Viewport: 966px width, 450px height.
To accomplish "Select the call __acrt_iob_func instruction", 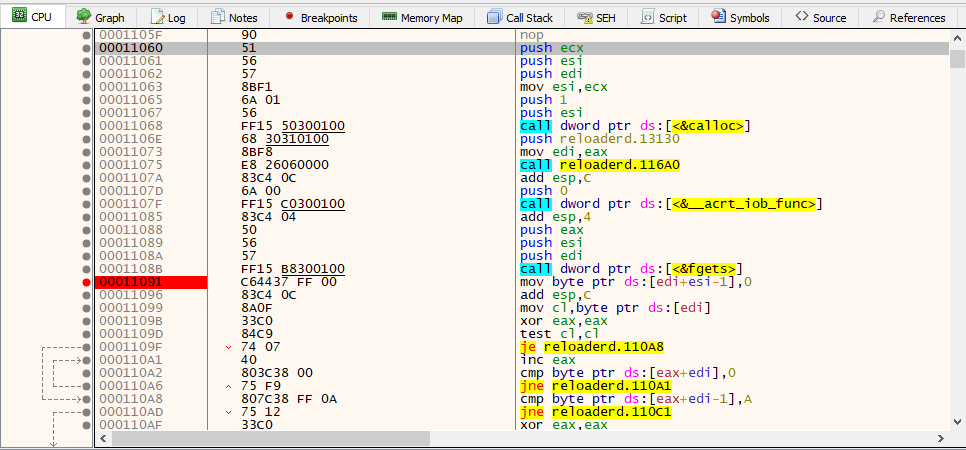I will (x=672, y=204).
